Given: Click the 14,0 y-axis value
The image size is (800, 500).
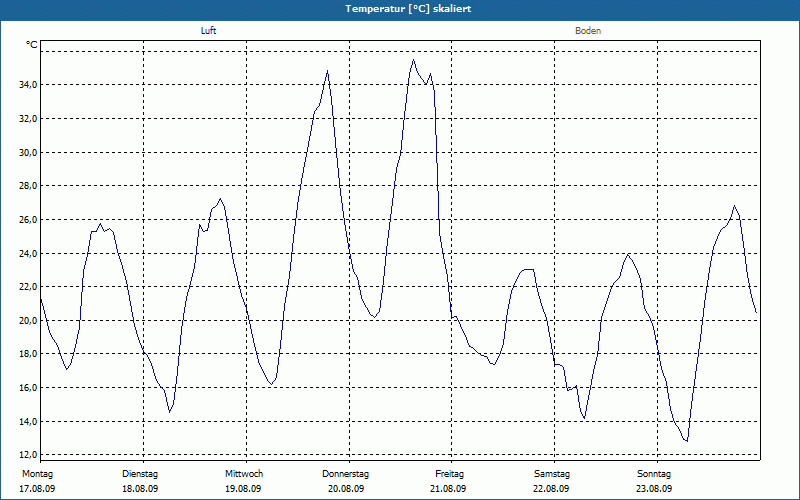Looking at the screenshot, I should (28, 421).
